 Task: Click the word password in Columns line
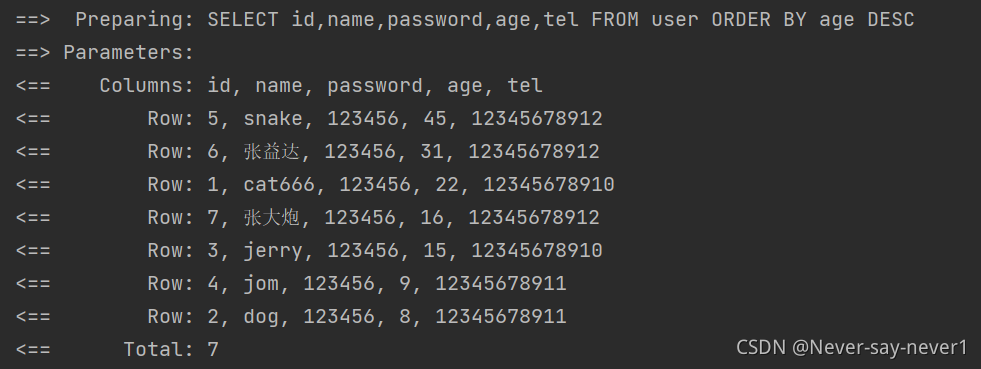[375, 86]
